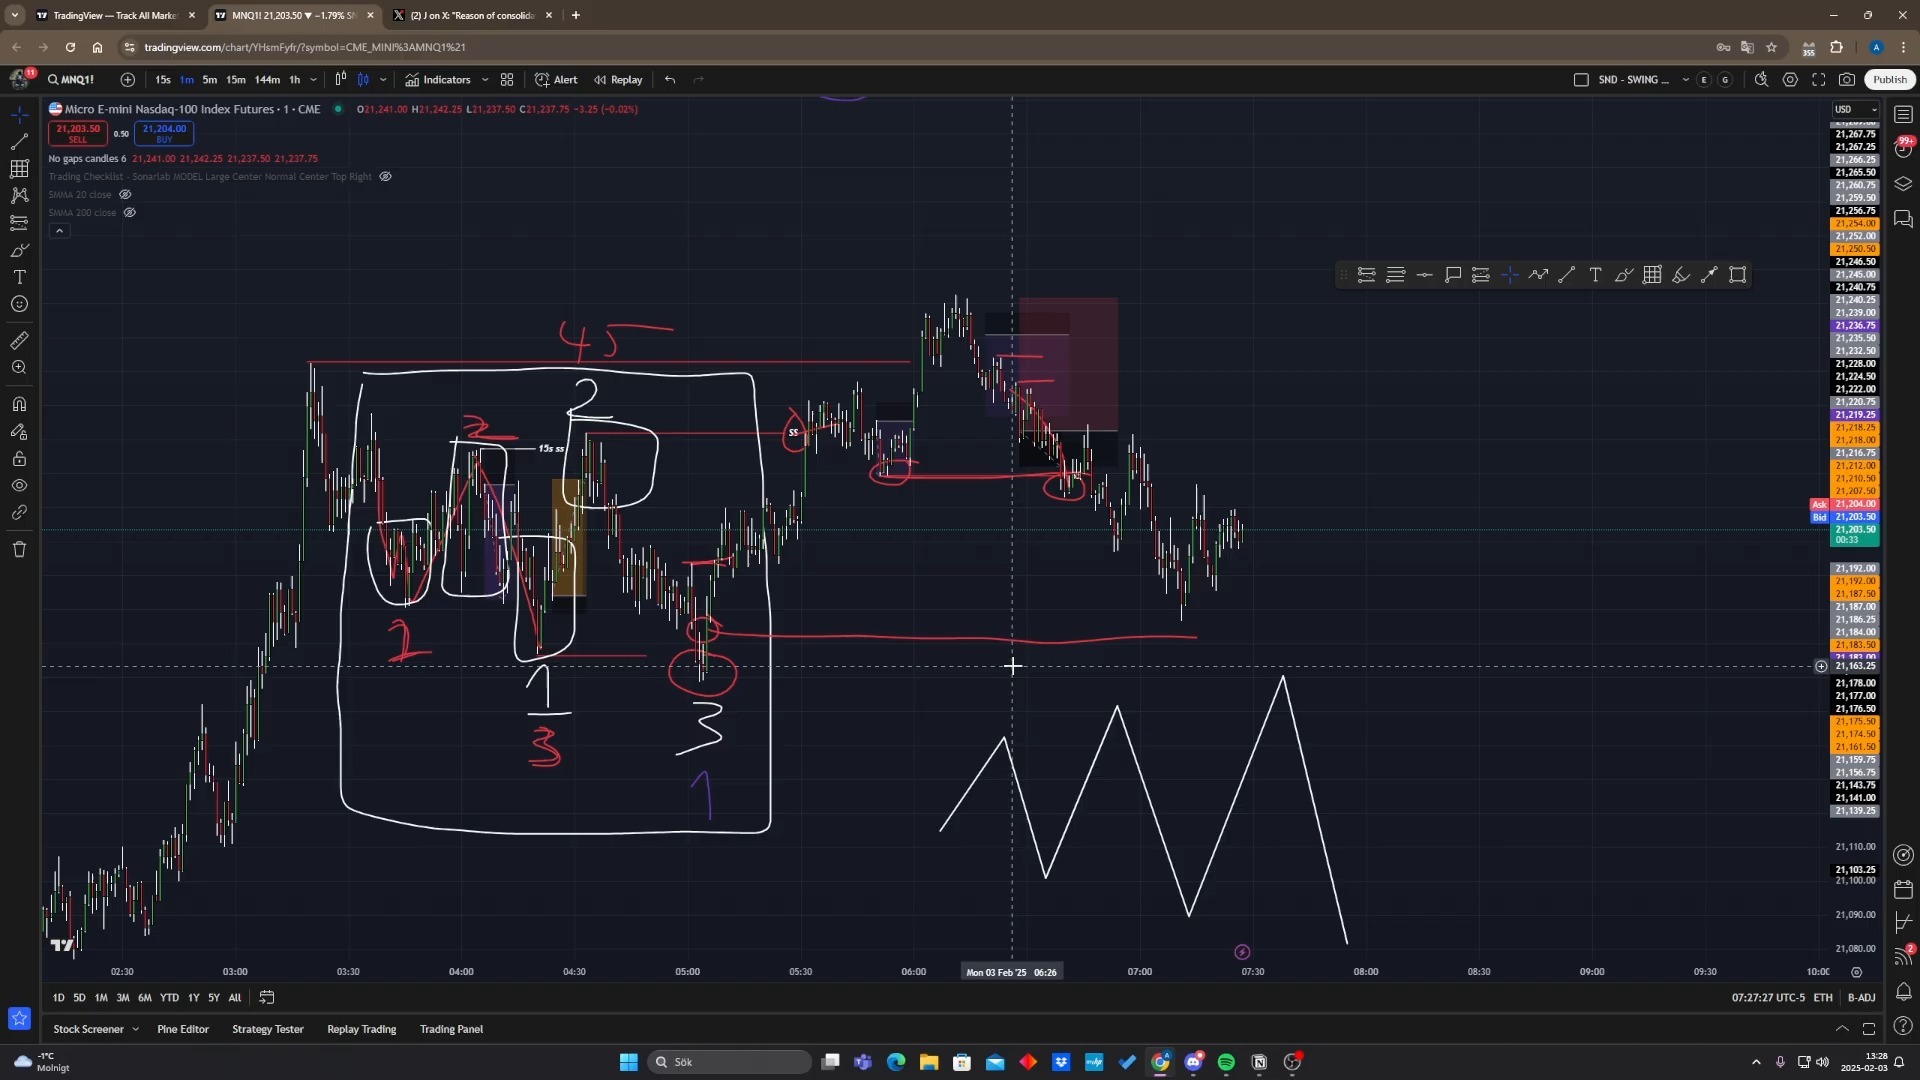Open the layout setup grid icon
The height and width of the screenshot is (1080, 1920).
tap(507, 80)
